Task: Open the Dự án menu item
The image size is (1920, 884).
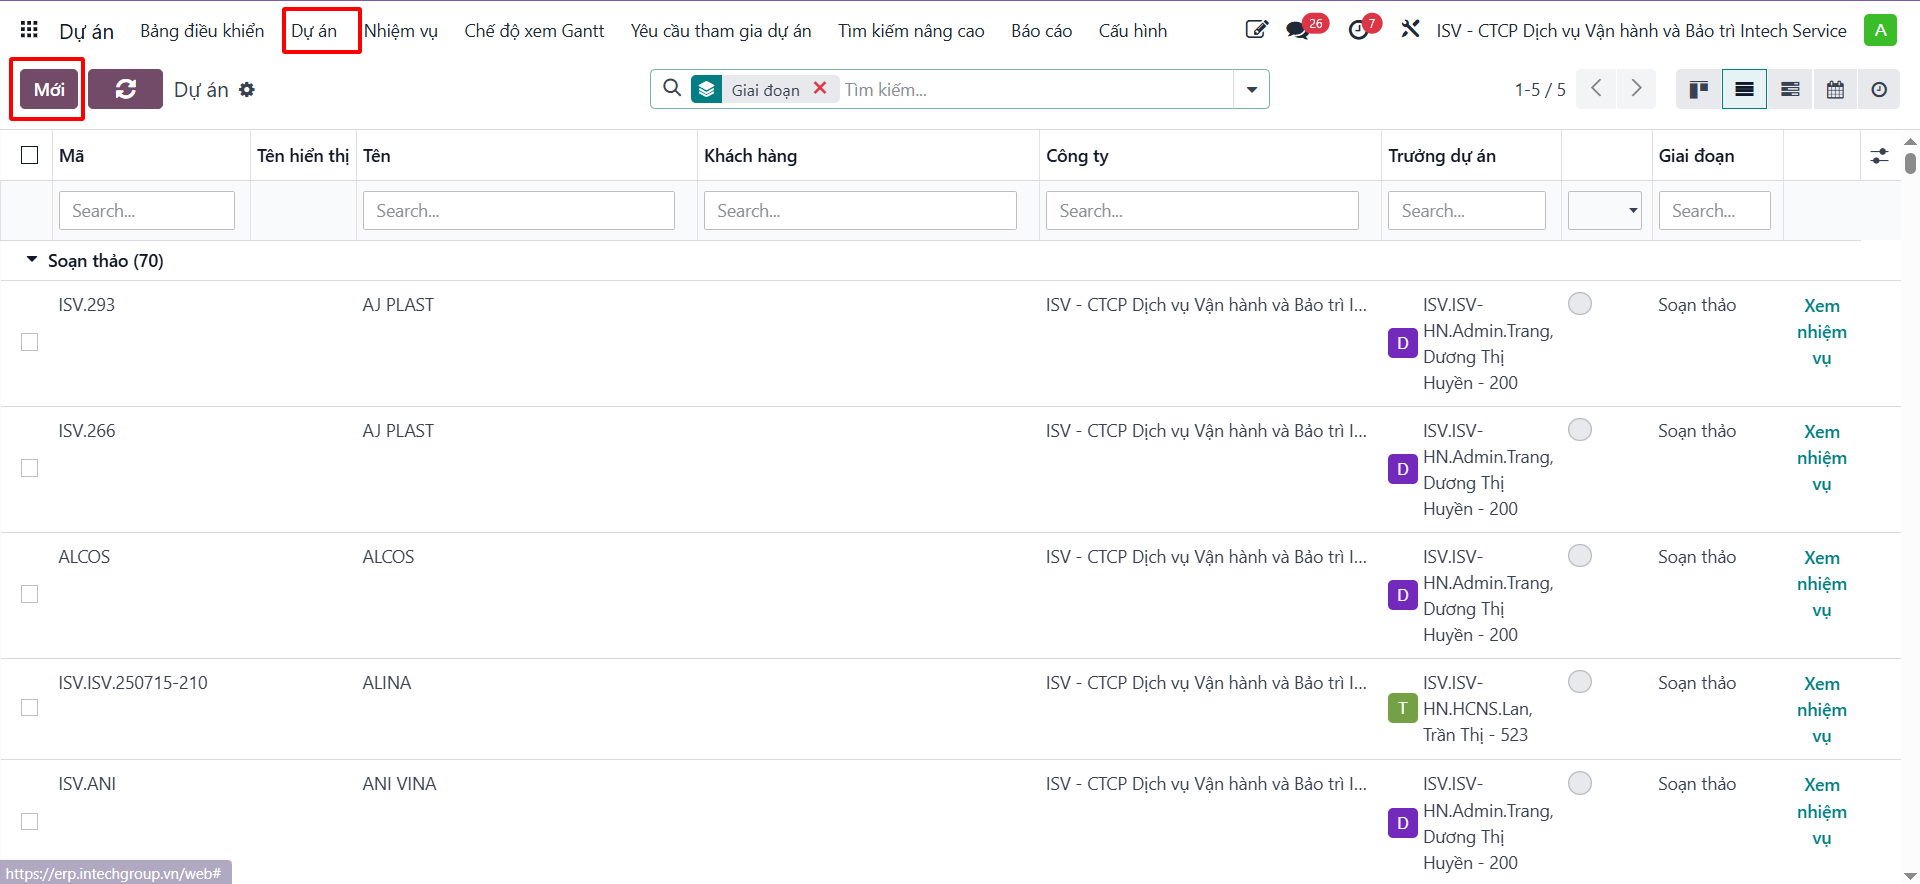Action: tap(314, 31)
